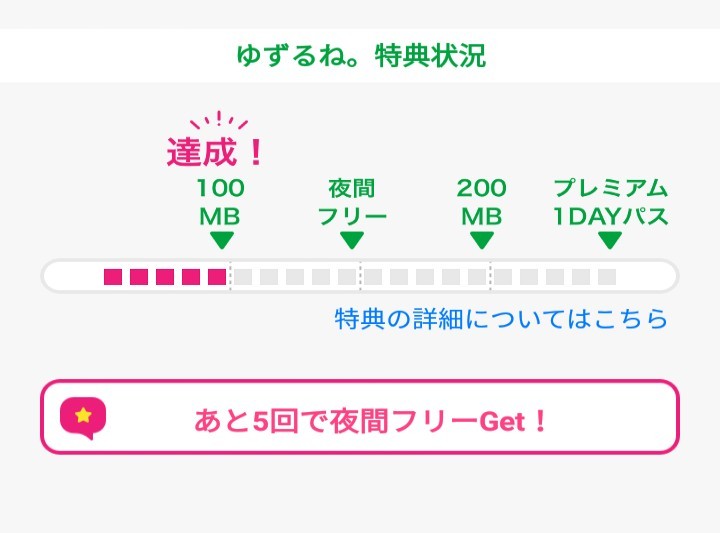This screenshot has height=533, width=720.
Task: Click the fifth pink progress square
Action: click(217, 276)
